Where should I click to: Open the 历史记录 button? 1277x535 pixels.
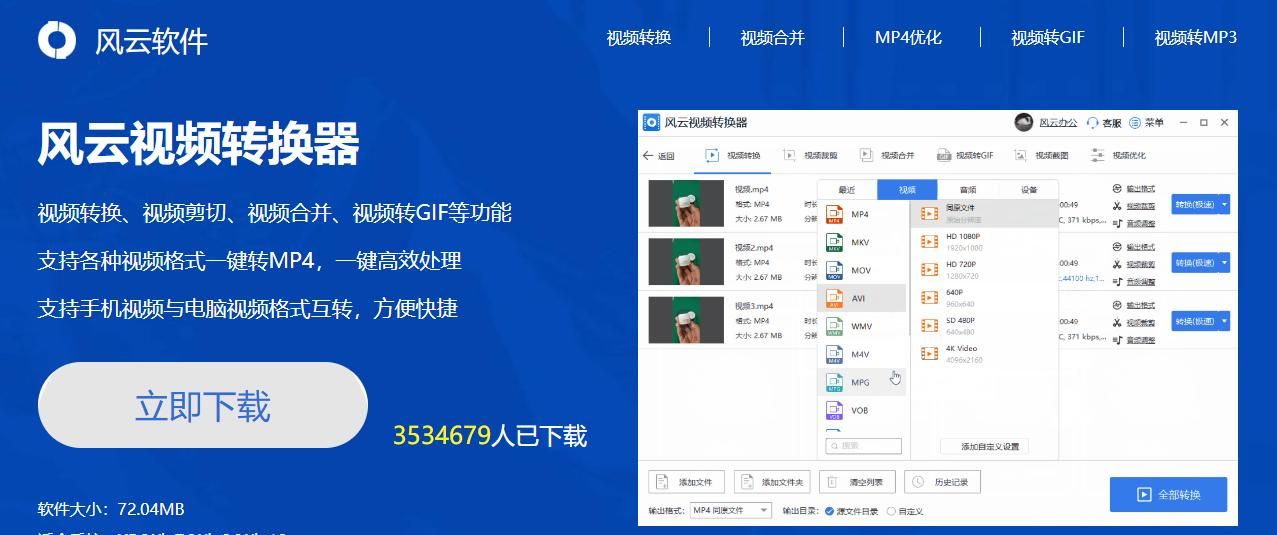tap(942, 482)
